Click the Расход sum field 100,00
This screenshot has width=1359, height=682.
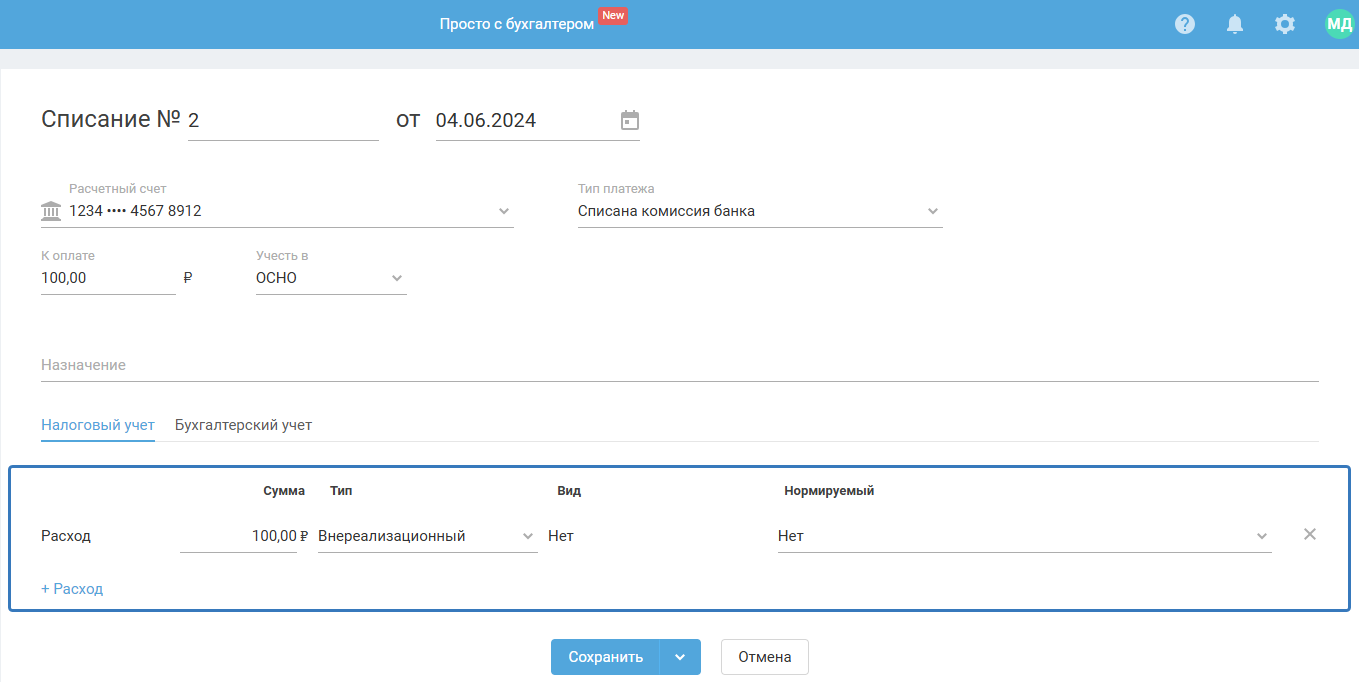pos(238,536)
